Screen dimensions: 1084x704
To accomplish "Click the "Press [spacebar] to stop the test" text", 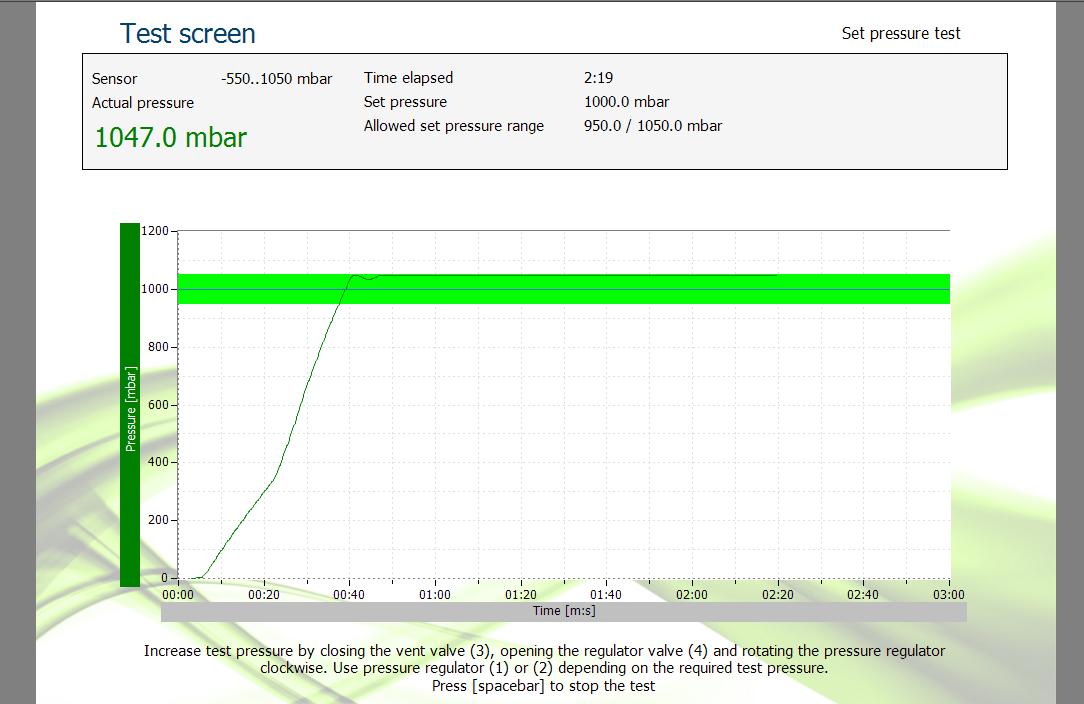I will [x=544, y=686].
